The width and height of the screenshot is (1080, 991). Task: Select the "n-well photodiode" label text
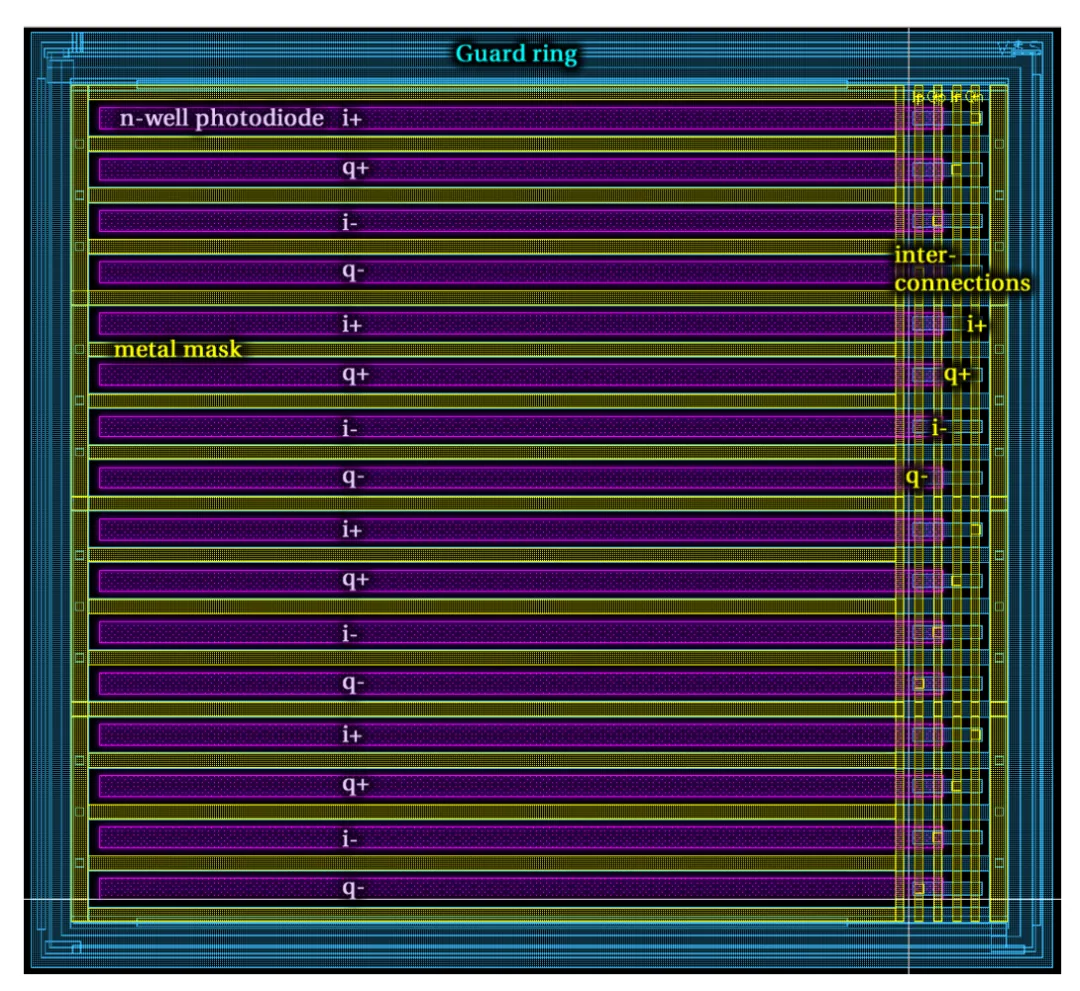click(x=221, y=118)
